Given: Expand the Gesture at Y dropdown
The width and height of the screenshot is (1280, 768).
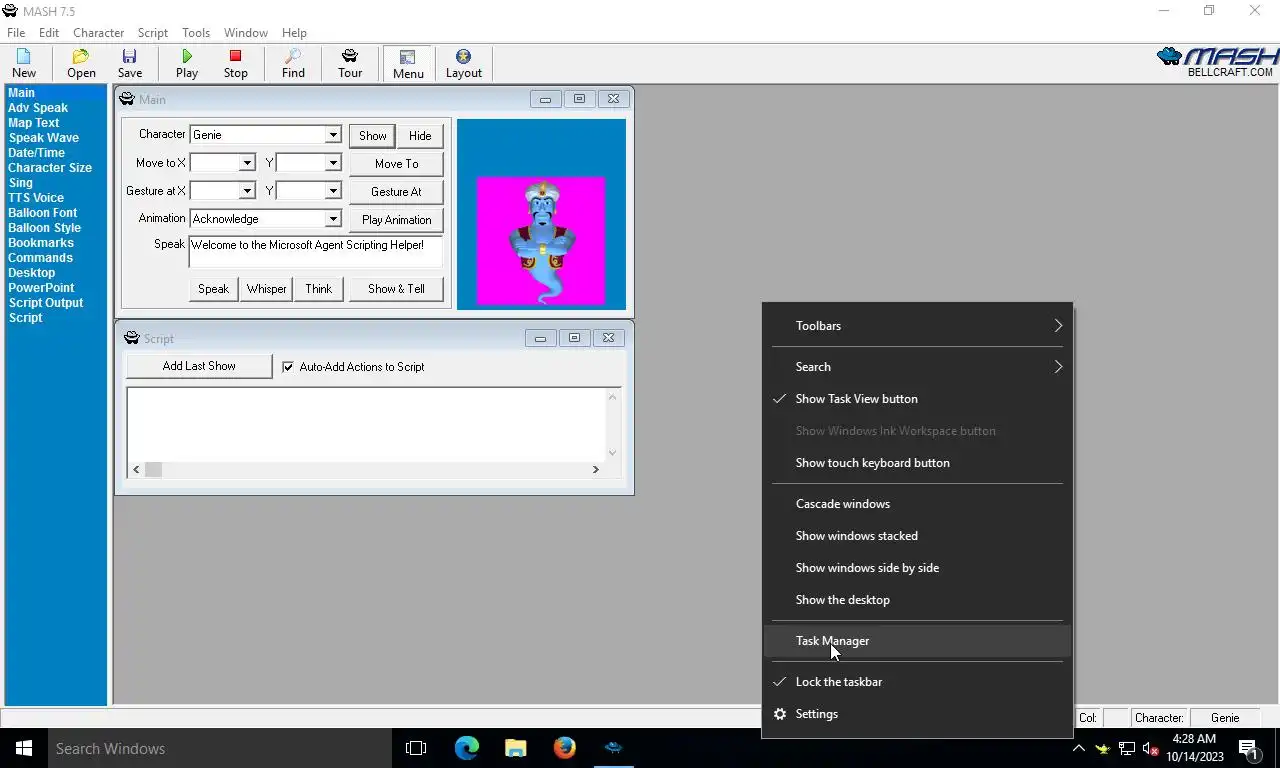Looking at the screenshot, I should [x=333, y=191].
